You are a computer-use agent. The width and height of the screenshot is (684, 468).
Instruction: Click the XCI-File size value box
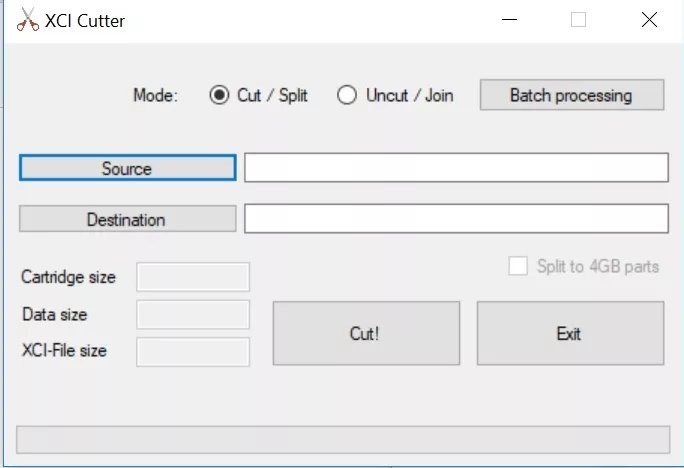coord(192,351)
